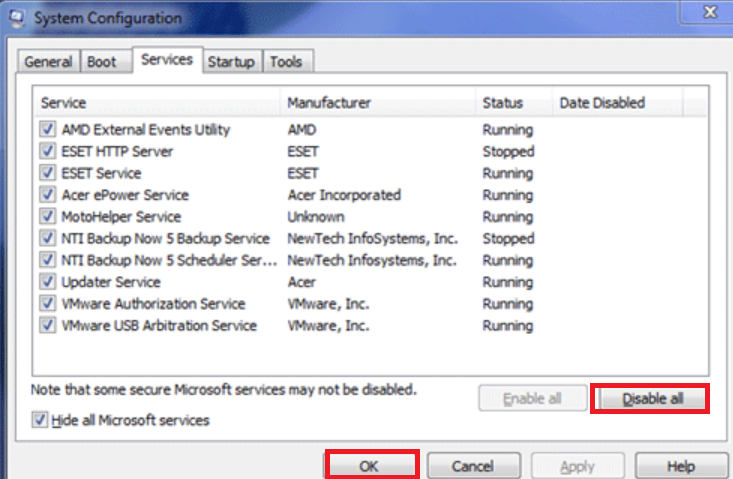The height and width of the screenshot is (479, 733).
Task: Click "Acer" manufacturer of Updater Service
Action: 302,282
